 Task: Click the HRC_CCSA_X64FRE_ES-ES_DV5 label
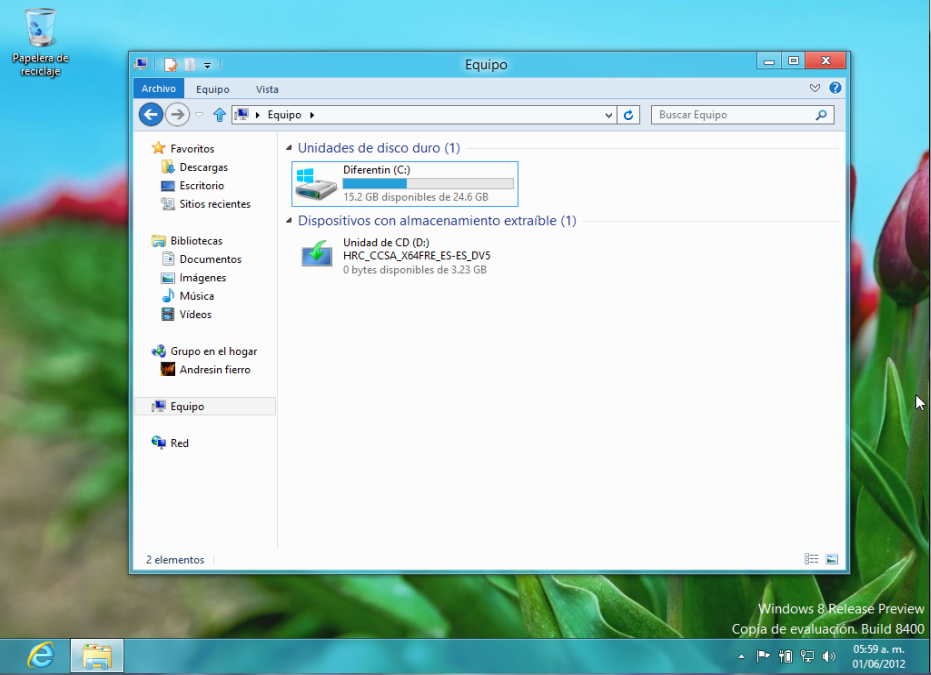click(x=417, y=256)
